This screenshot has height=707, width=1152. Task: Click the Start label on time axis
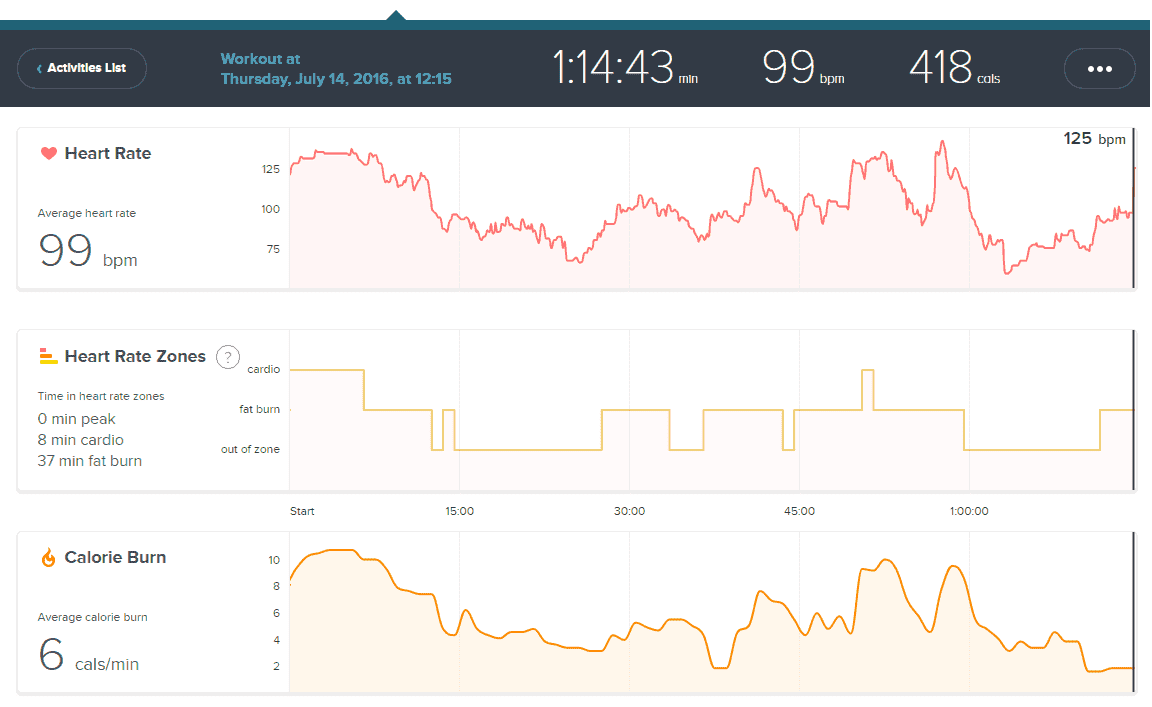click(x=302, y=511)
